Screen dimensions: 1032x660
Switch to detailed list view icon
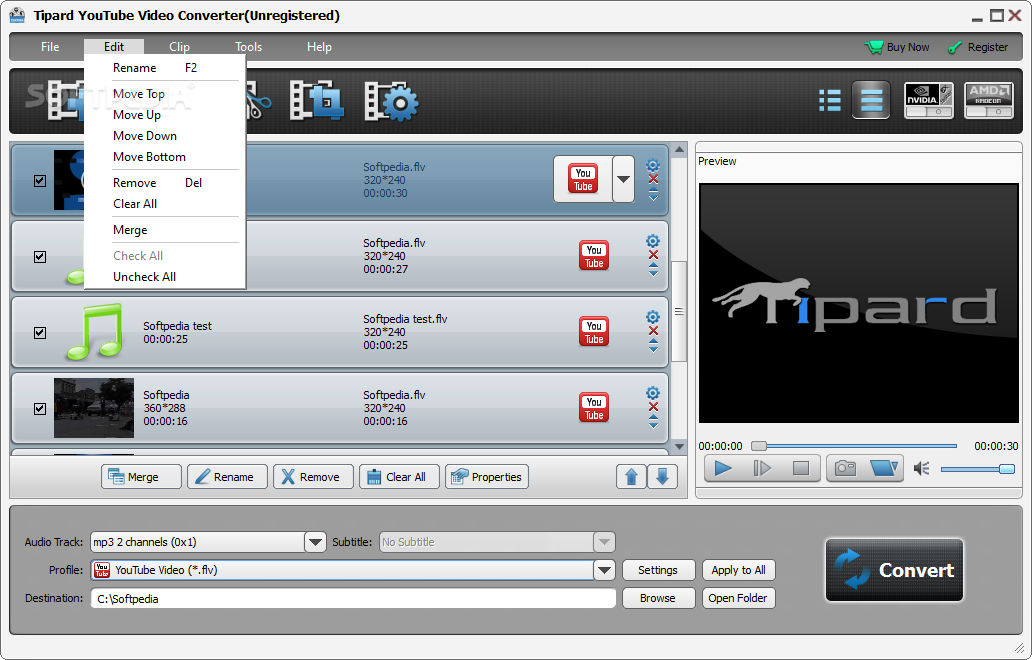830,101
